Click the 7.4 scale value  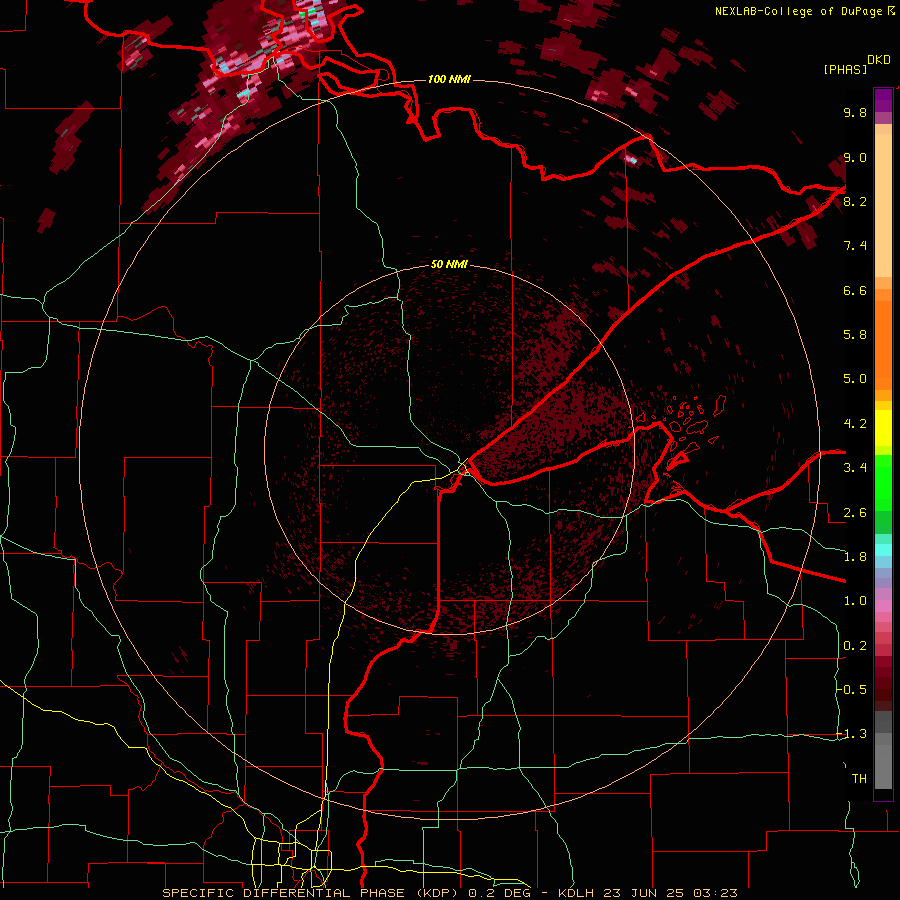(855, 246)
